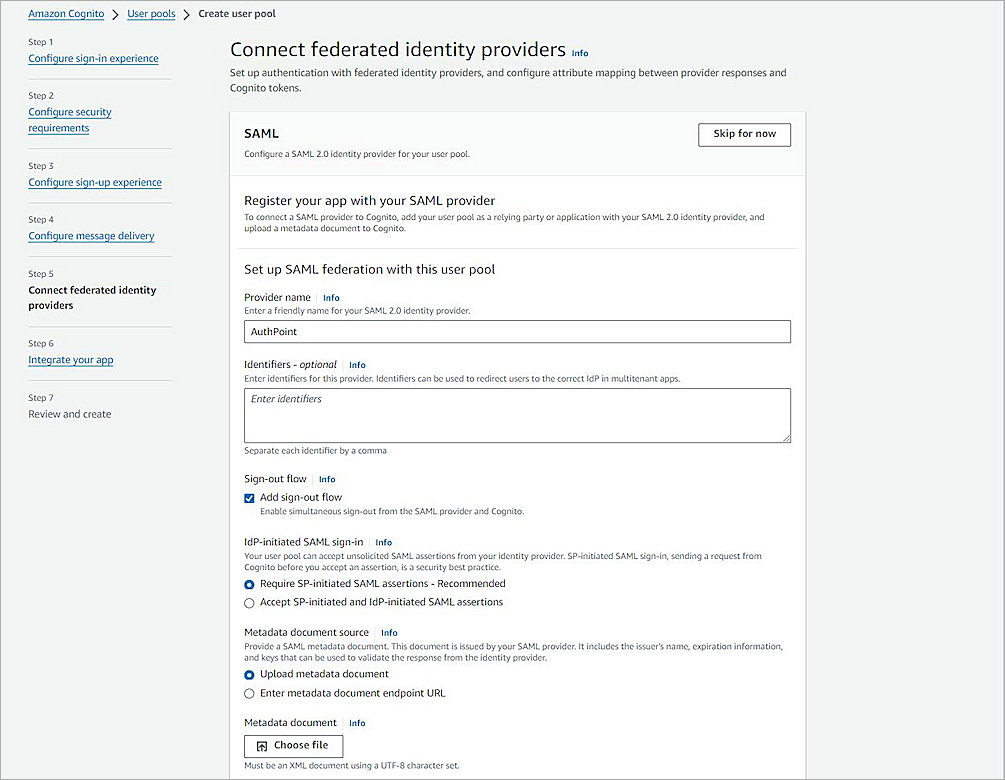This screenshot has width=1005, height=780.
Task: View Info for IdP-initiated SAML sign-in
Action: 383,542
